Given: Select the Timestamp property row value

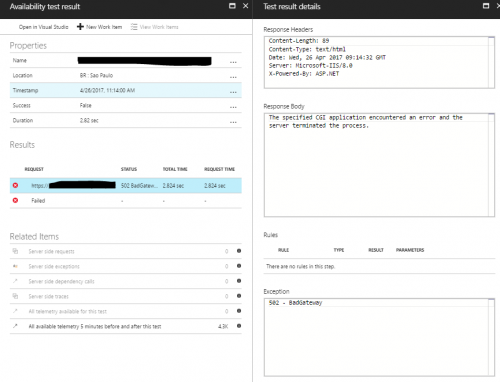Looking at the screenshot, I should (107, 90).
